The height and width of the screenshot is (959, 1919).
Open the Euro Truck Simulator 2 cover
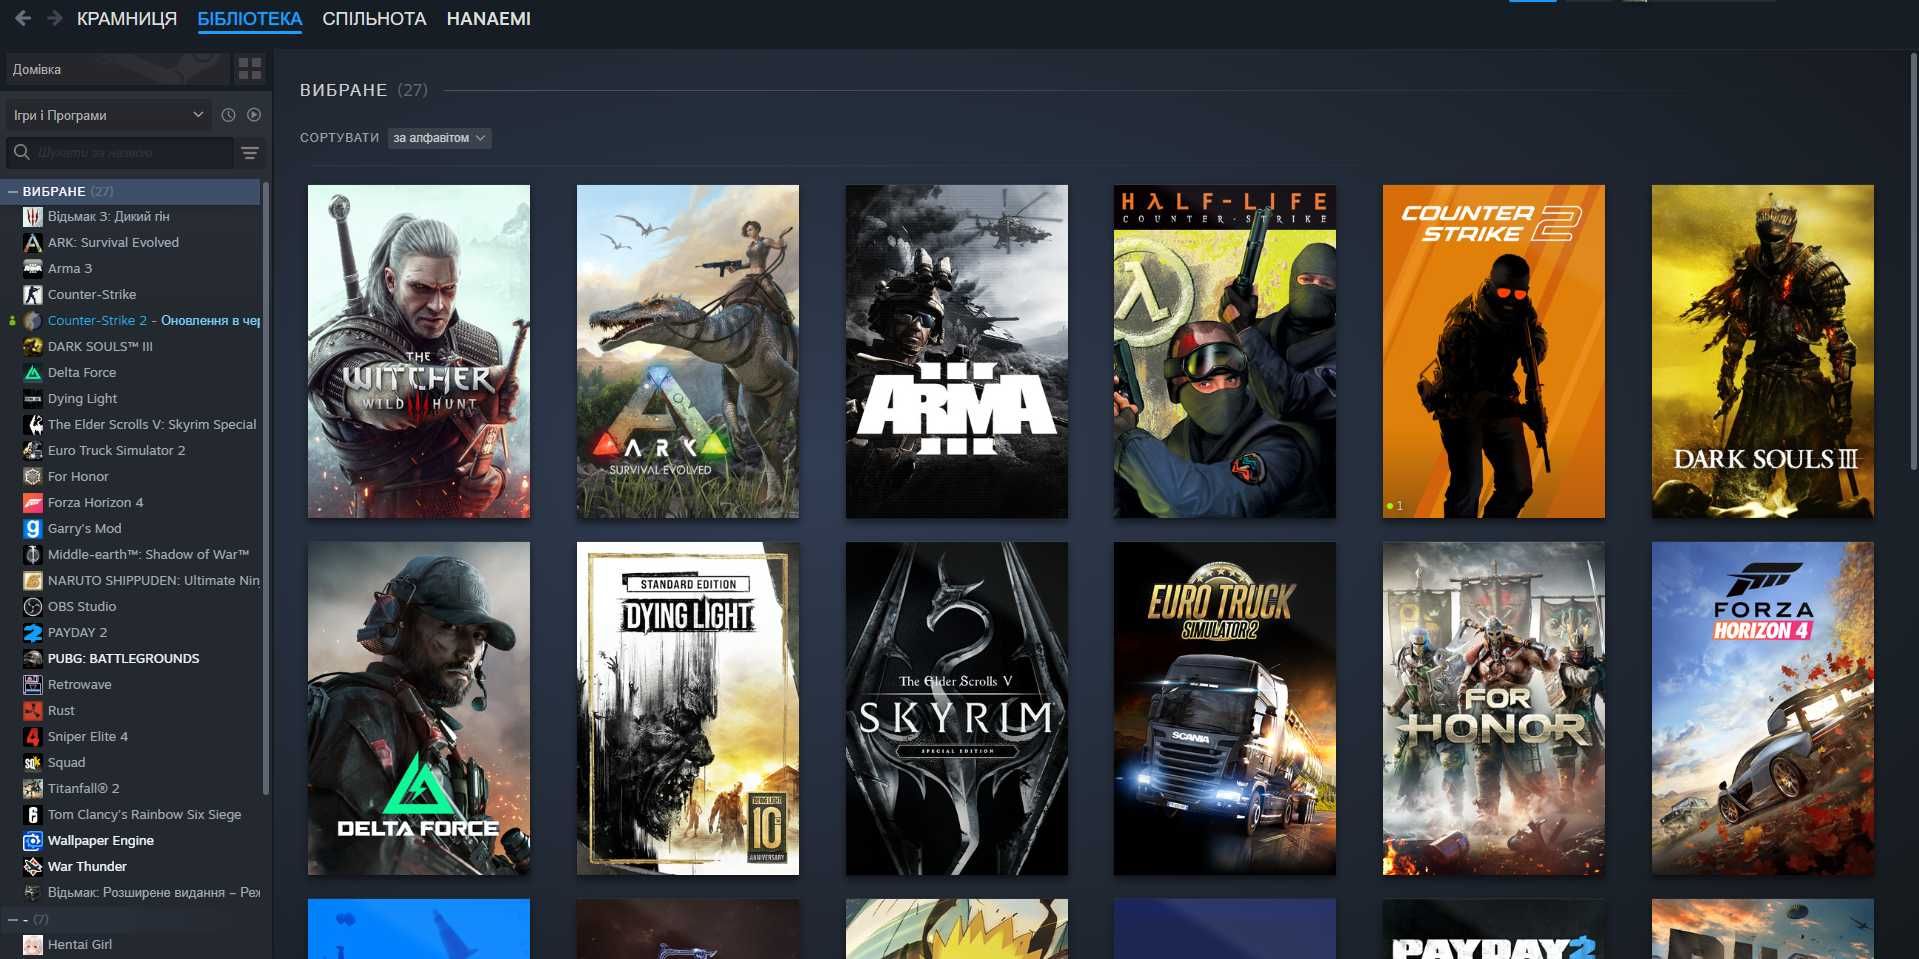[1225, 709]
